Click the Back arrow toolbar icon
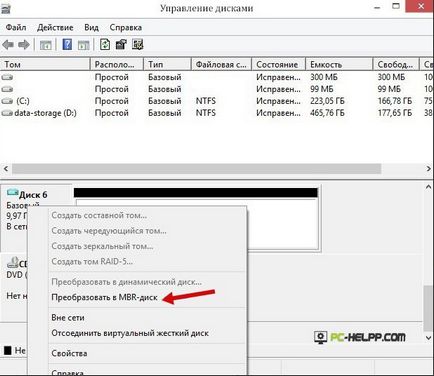434x376 pixels. coord(8,44)
